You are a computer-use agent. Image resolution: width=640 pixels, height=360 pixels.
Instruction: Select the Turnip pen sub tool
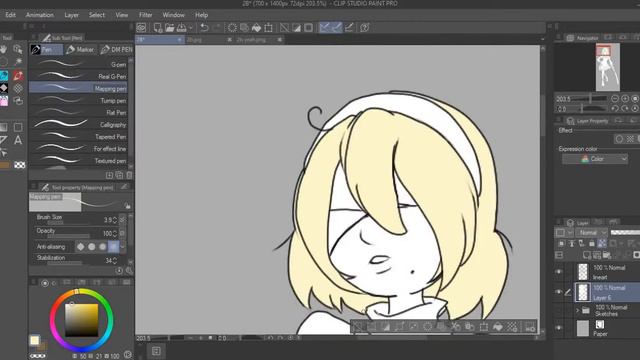point(78,100)
